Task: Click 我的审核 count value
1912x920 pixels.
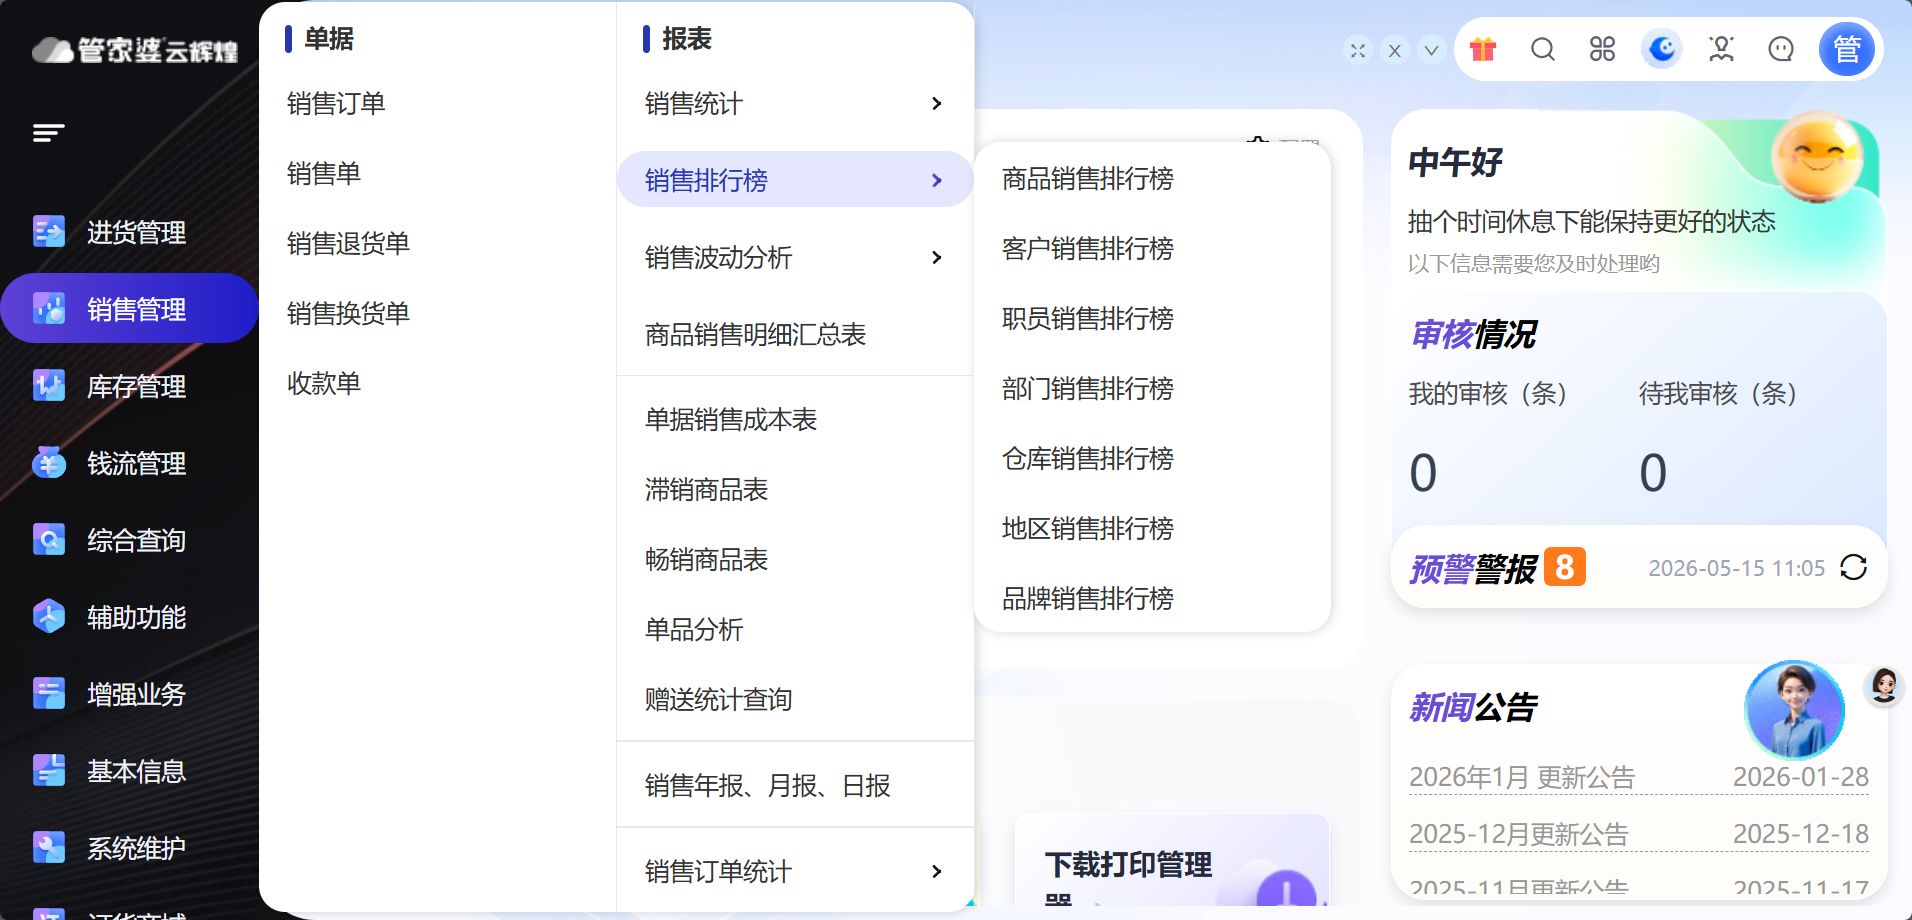Action: [1423, 472]
